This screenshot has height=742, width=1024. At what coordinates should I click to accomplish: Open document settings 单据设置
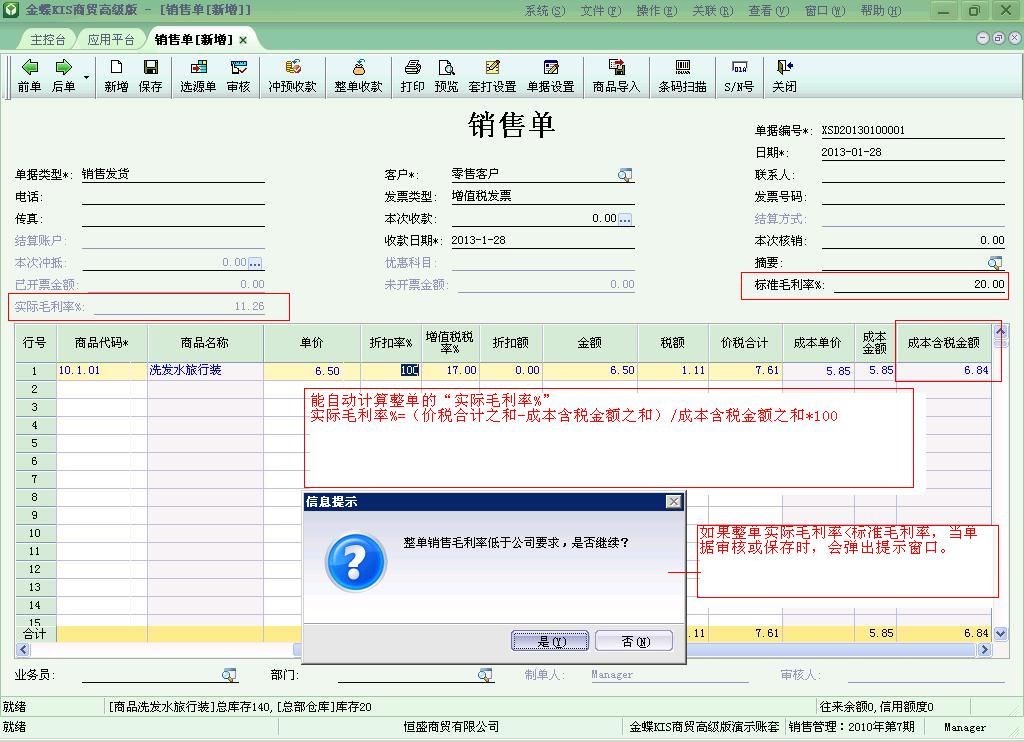point(551,76)
